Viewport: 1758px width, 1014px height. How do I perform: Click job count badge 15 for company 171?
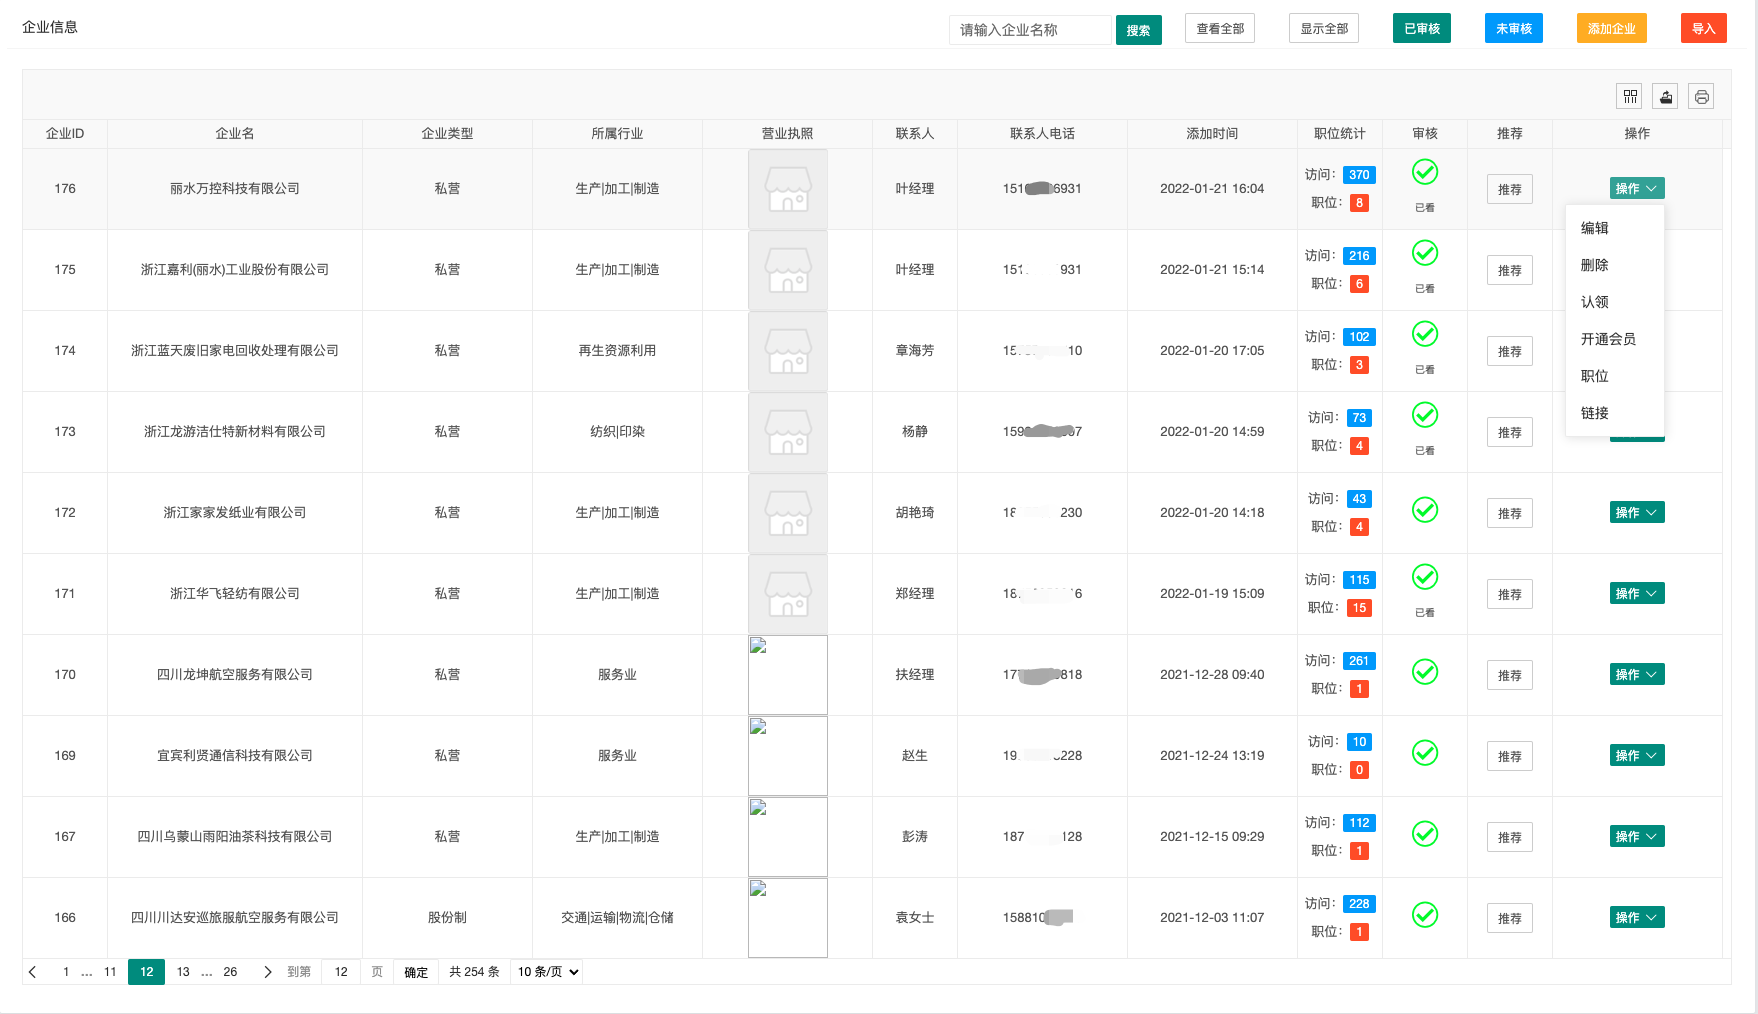pos(1359,608)
